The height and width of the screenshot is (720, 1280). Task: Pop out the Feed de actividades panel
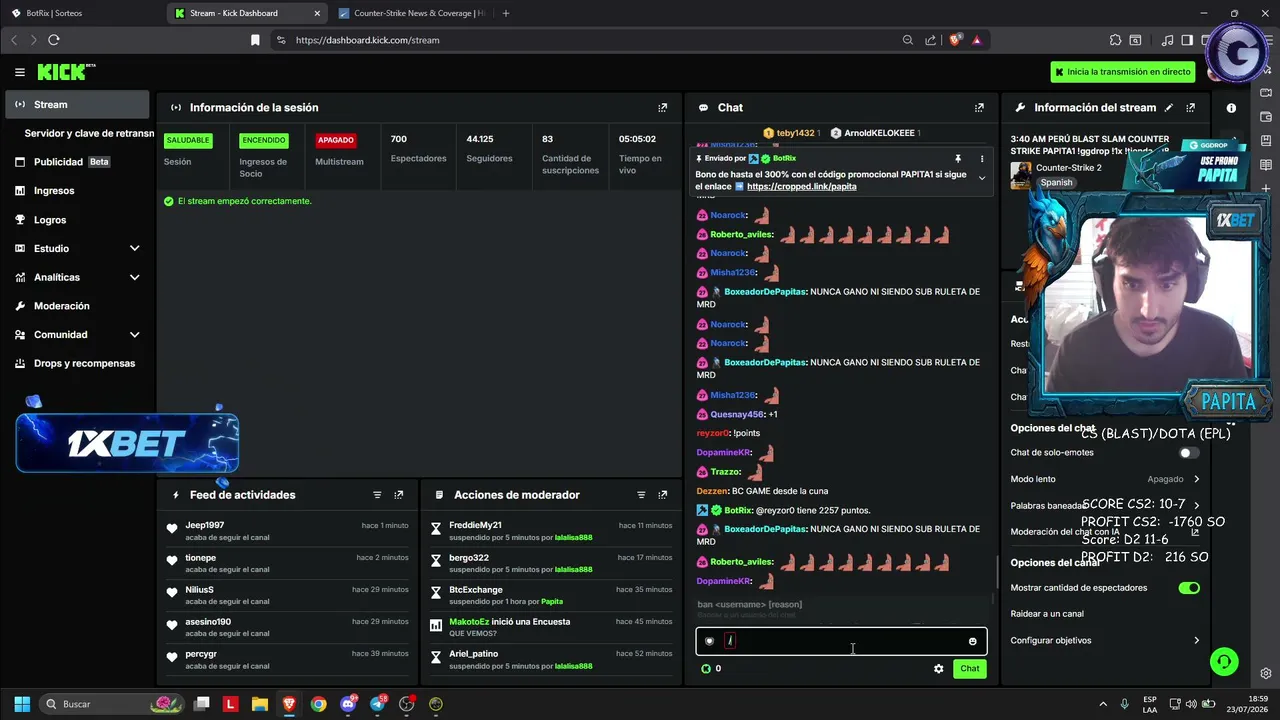click(x=398, y=495)
